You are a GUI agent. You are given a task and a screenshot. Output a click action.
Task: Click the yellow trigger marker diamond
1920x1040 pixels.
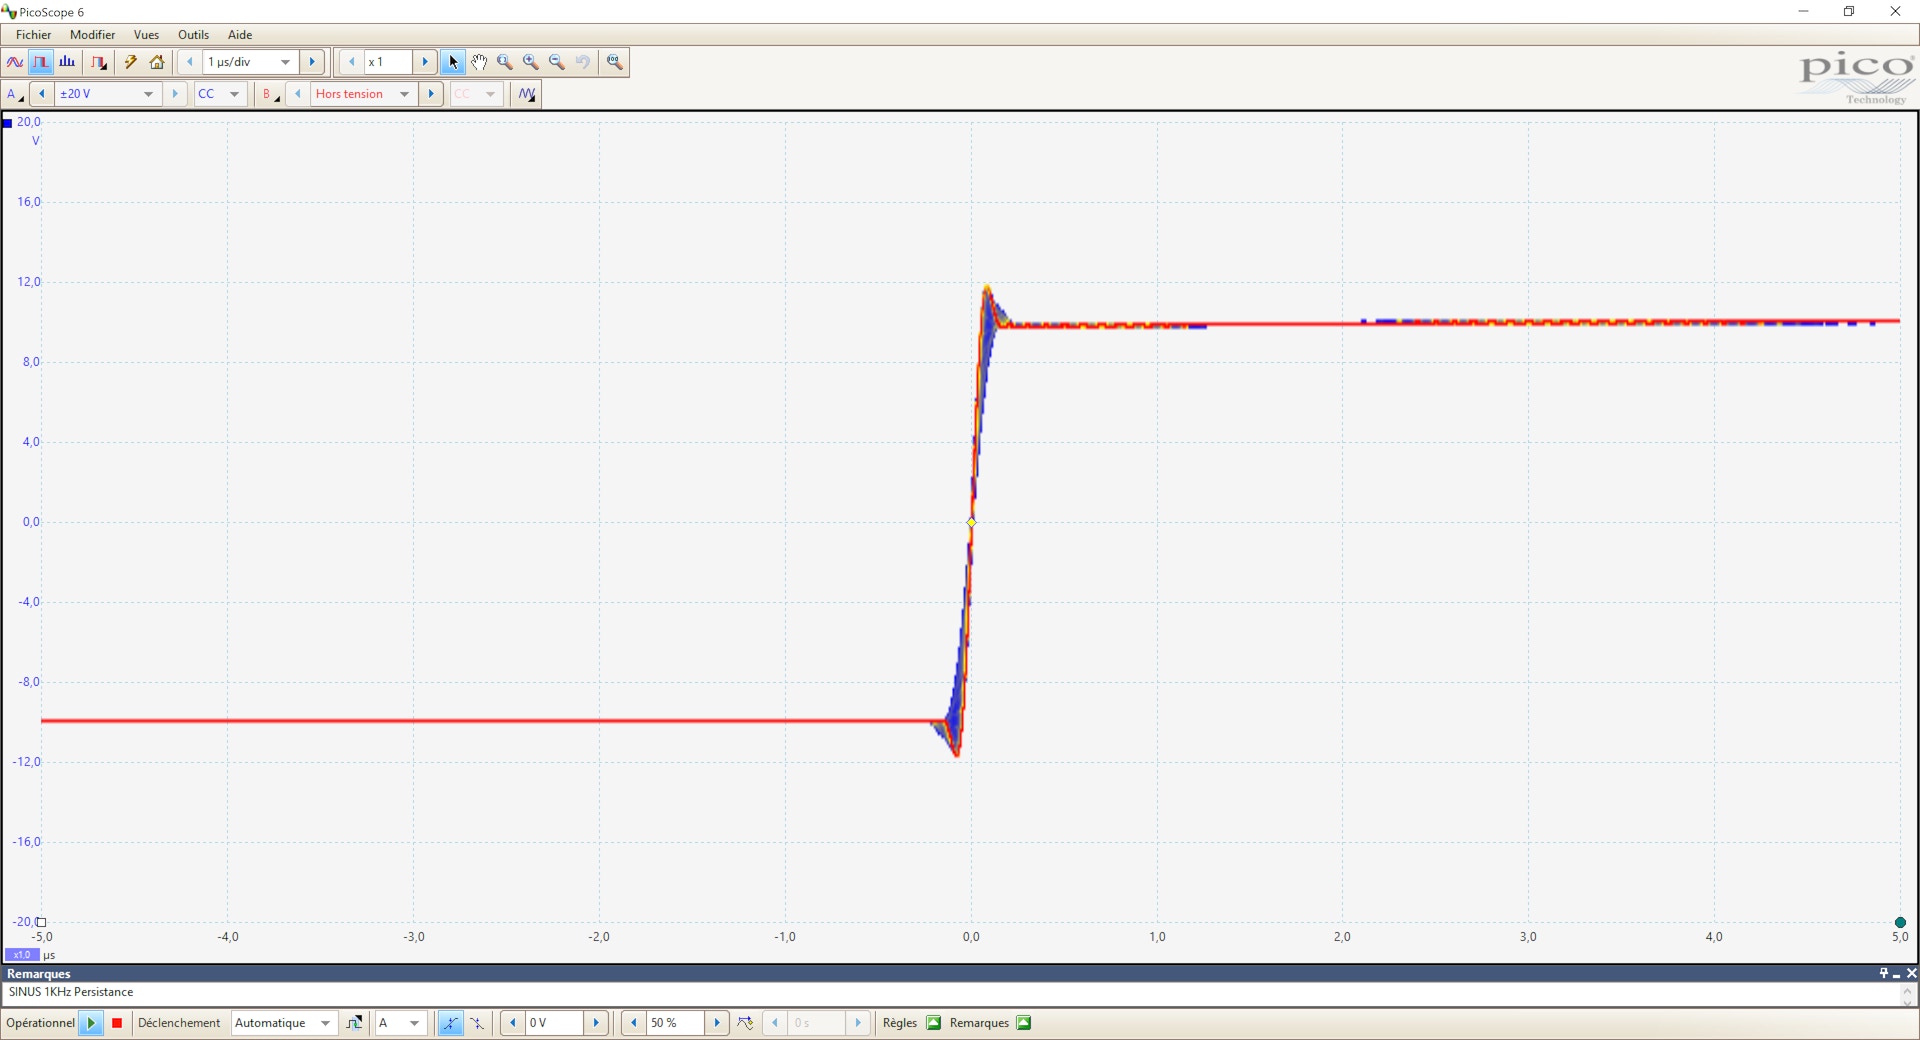tap(971, 522)
